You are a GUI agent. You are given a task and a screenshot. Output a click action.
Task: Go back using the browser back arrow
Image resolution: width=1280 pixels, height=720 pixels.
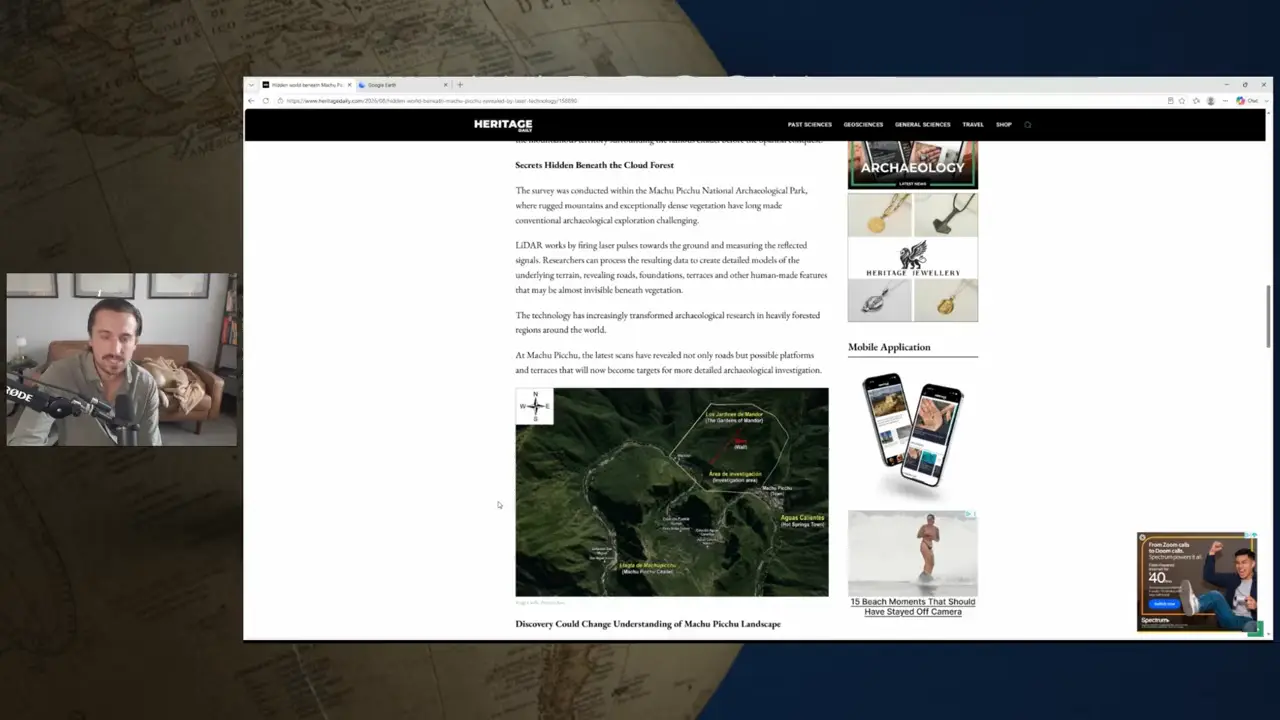pyautogui.click(x=251, y=101)
